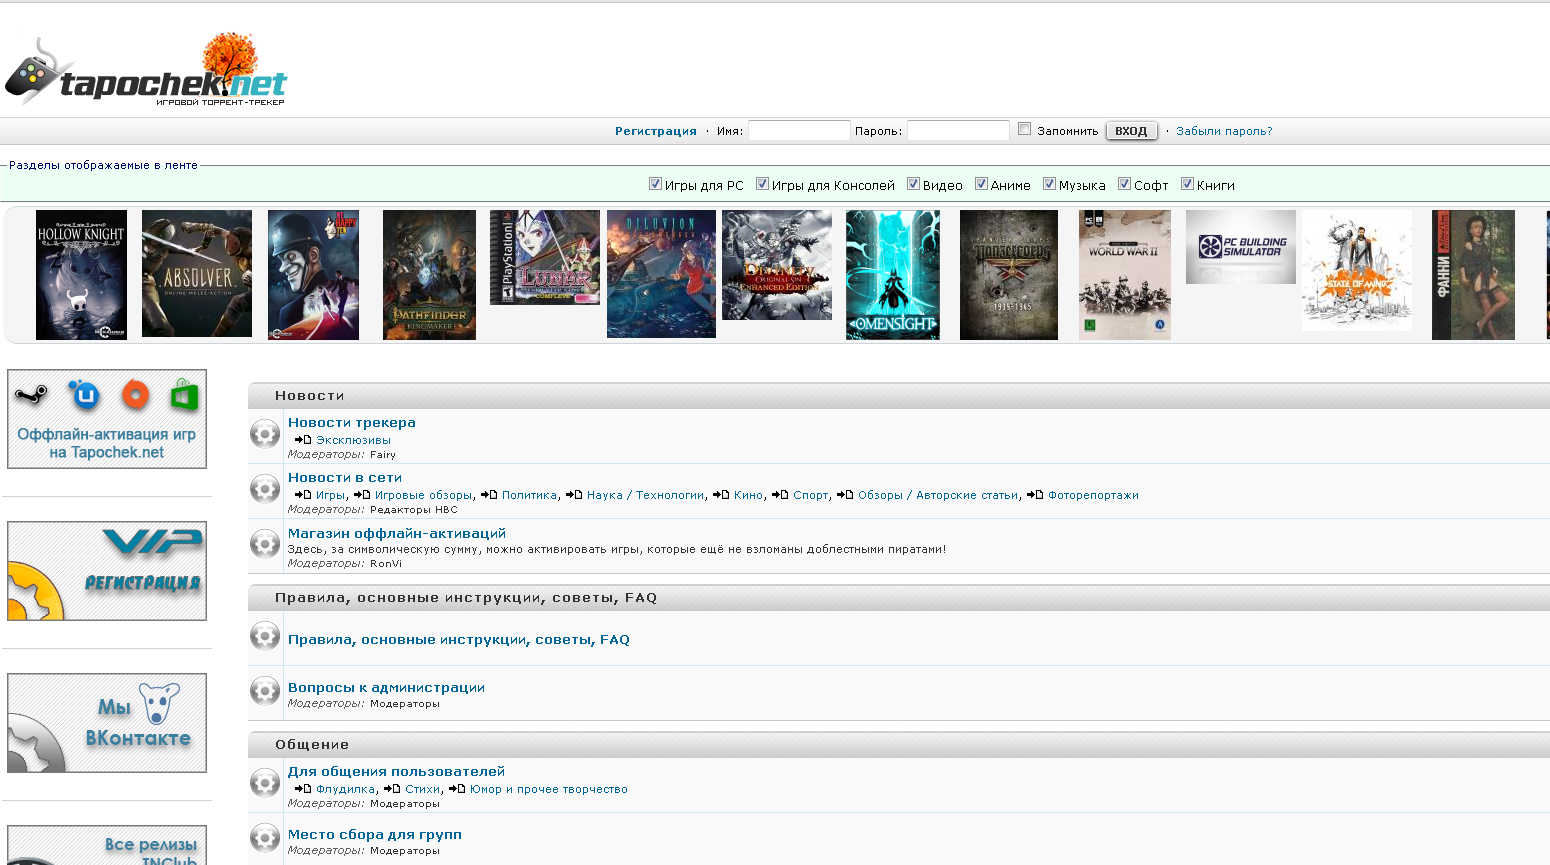Open the Новости в сети forum
Screen dimensions: 1550x865
click(x=345, y=478)
